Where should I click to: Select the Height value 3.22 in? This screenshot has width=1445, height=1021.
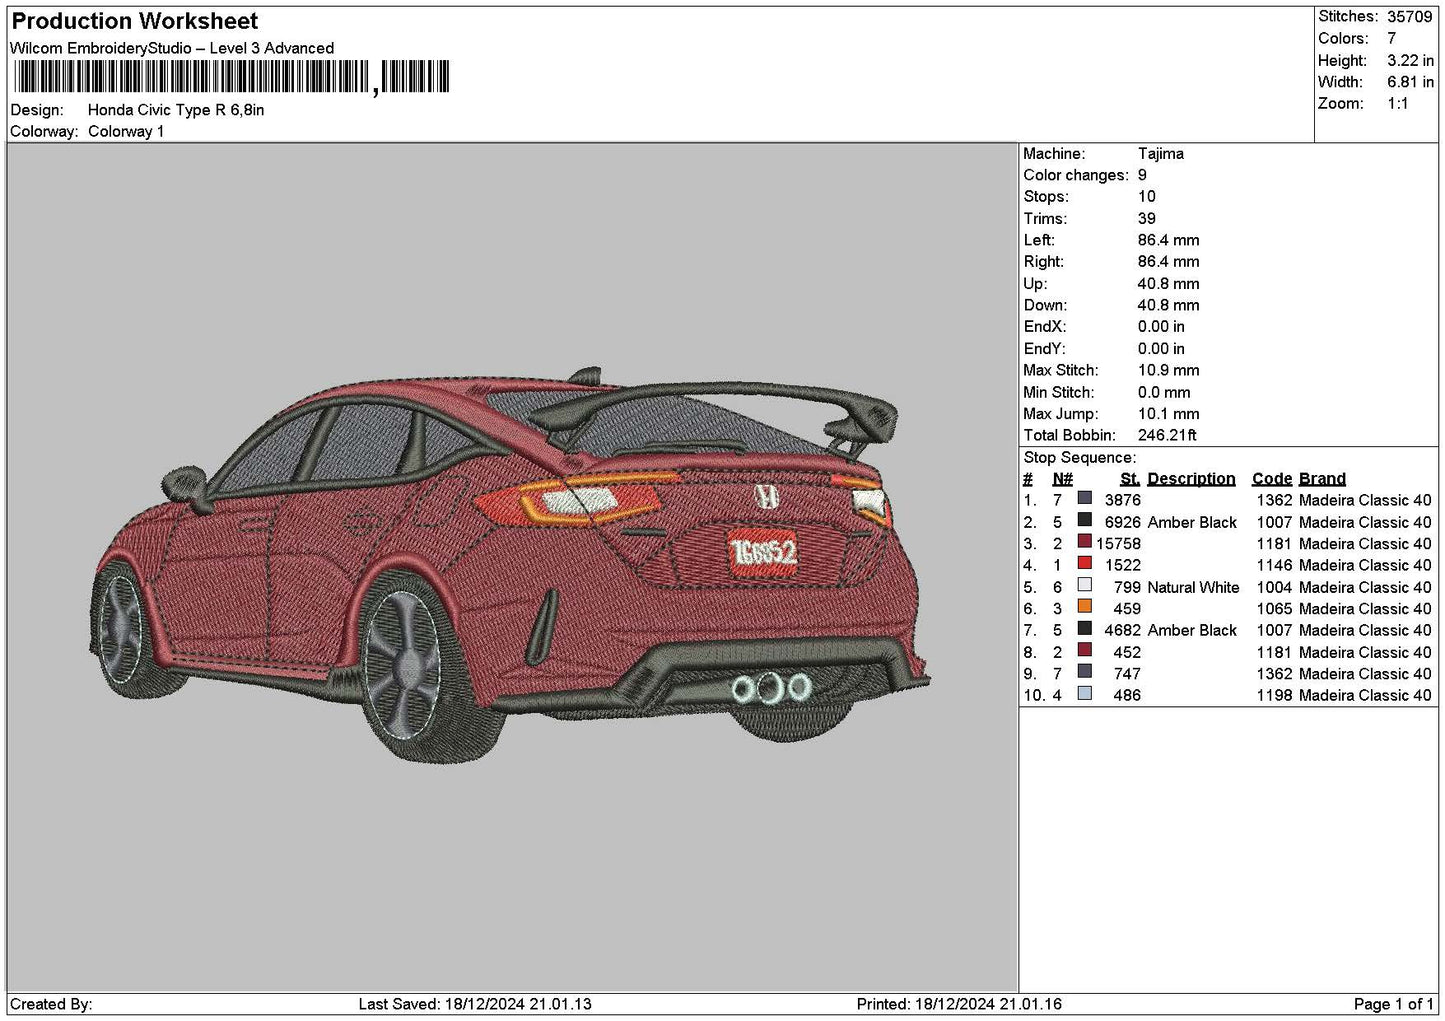pos(1410,60)
